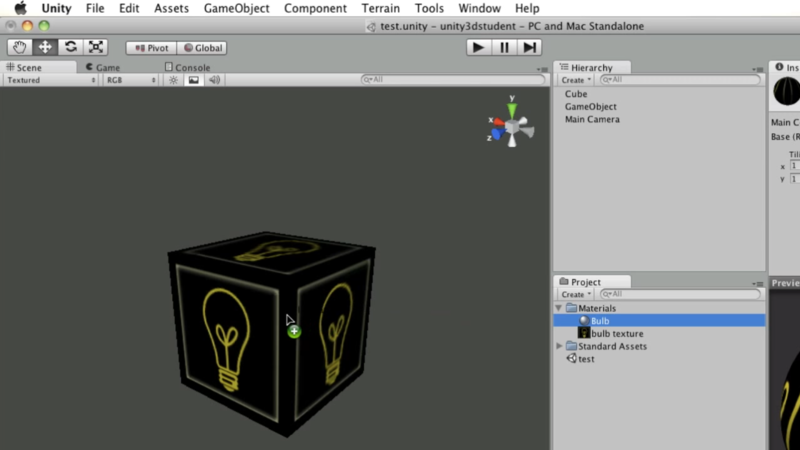
Task: Click blue Z axis of scene gizmo
Action: coord(497,135)
